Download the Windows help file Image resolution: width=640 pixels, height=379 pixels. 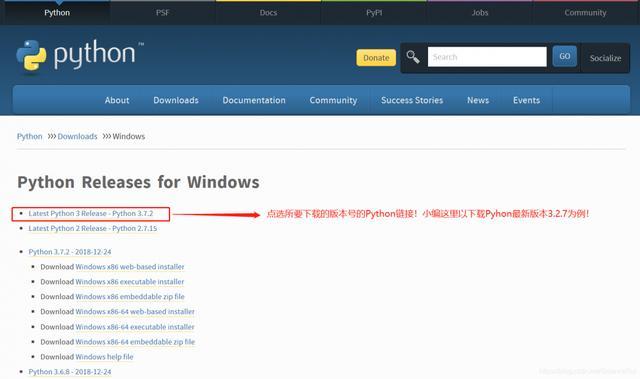click(x=104, y=357)
